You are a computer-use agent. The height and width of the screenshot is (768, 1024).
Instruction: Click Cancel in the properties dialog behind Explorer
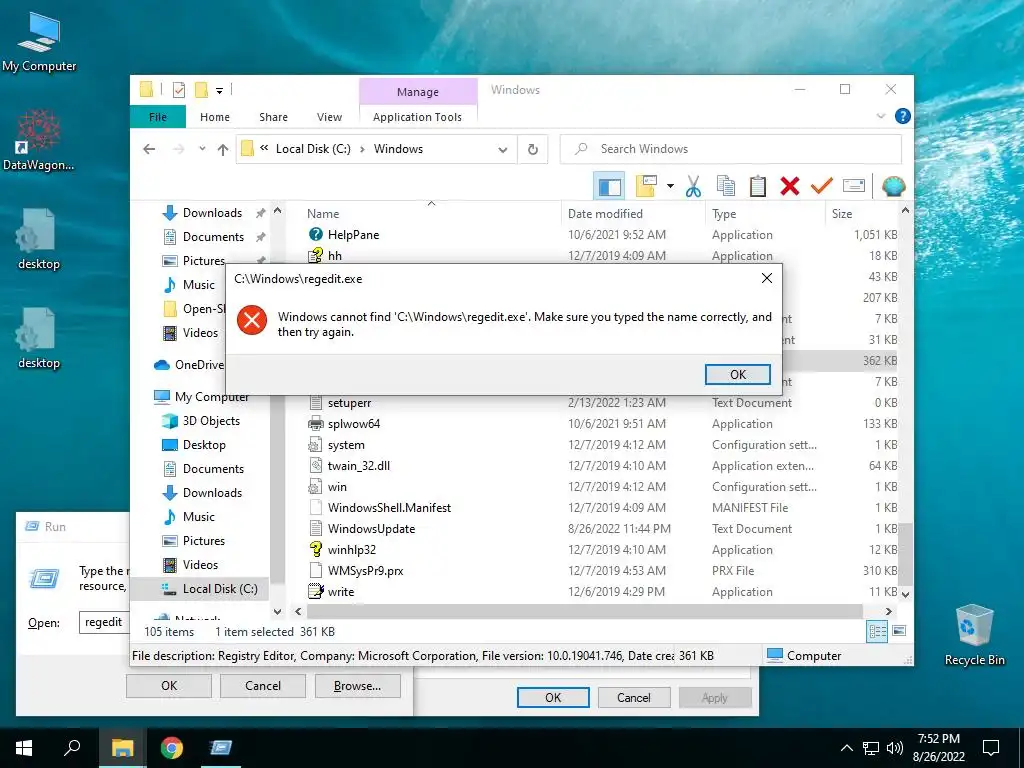click(x=633, y=697)
